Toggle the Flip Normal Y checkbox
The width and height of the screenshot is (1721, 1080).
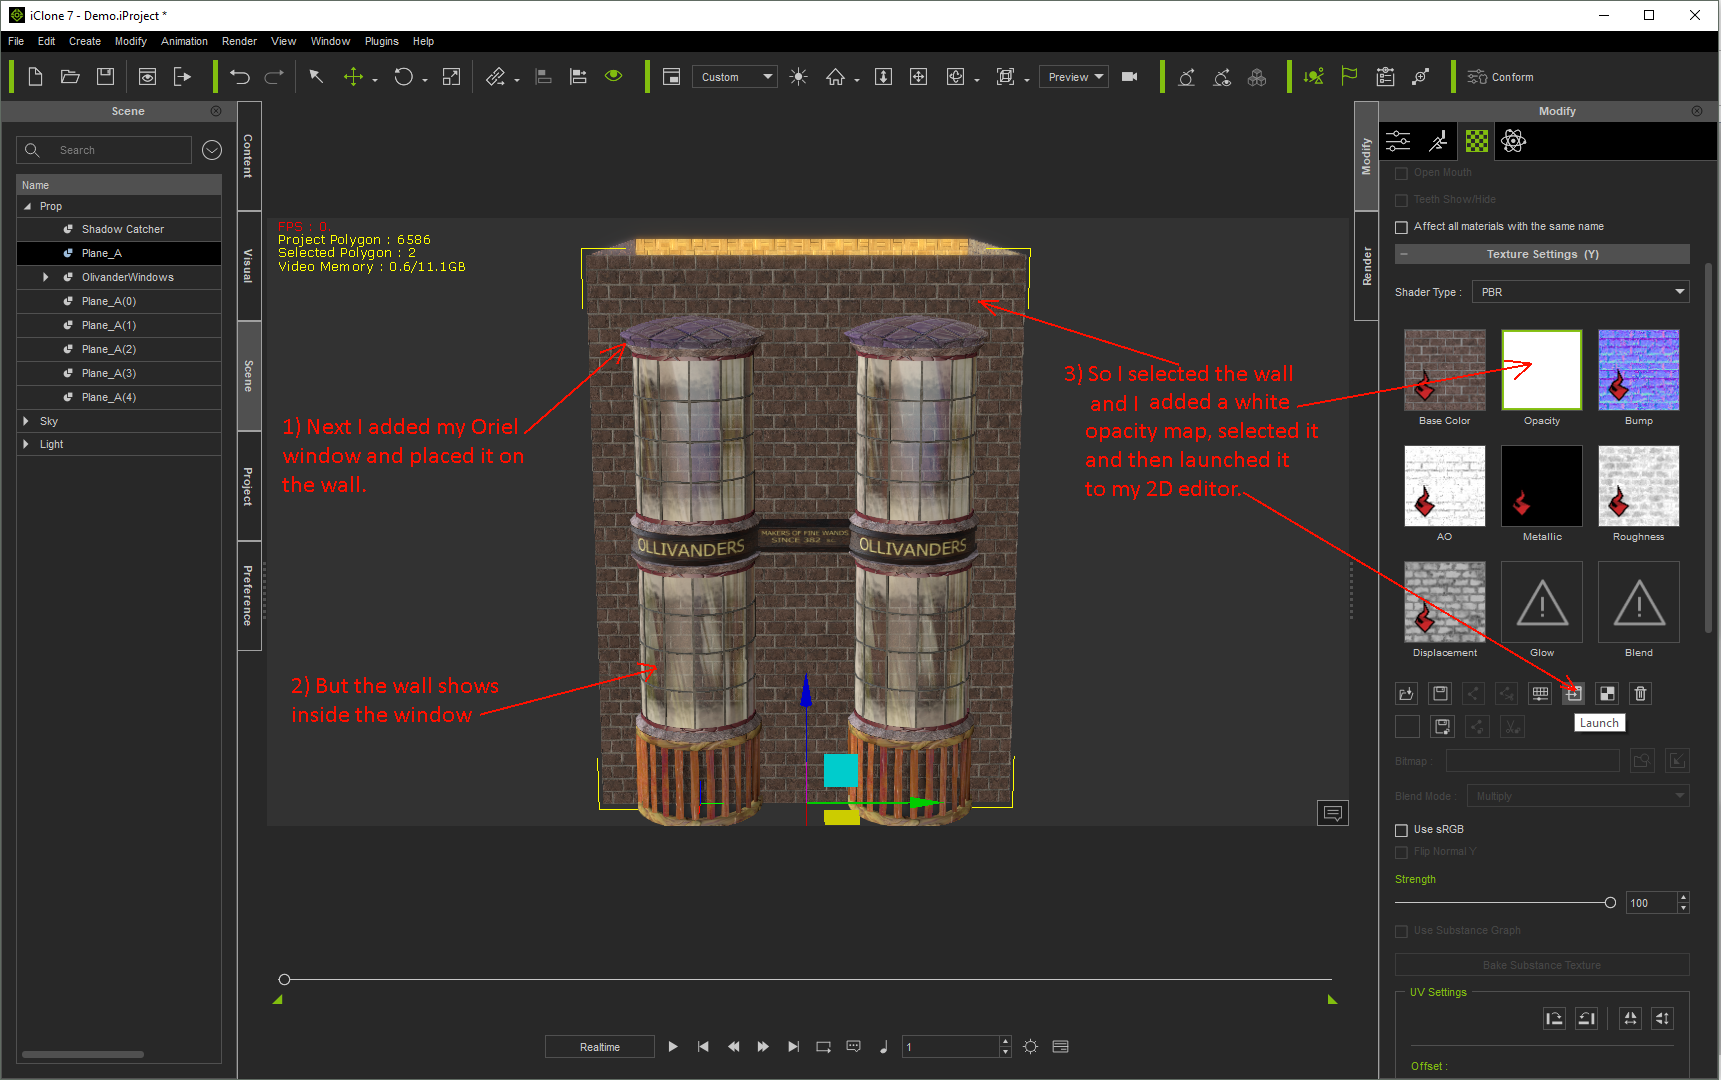click(x=1401, y=852)
